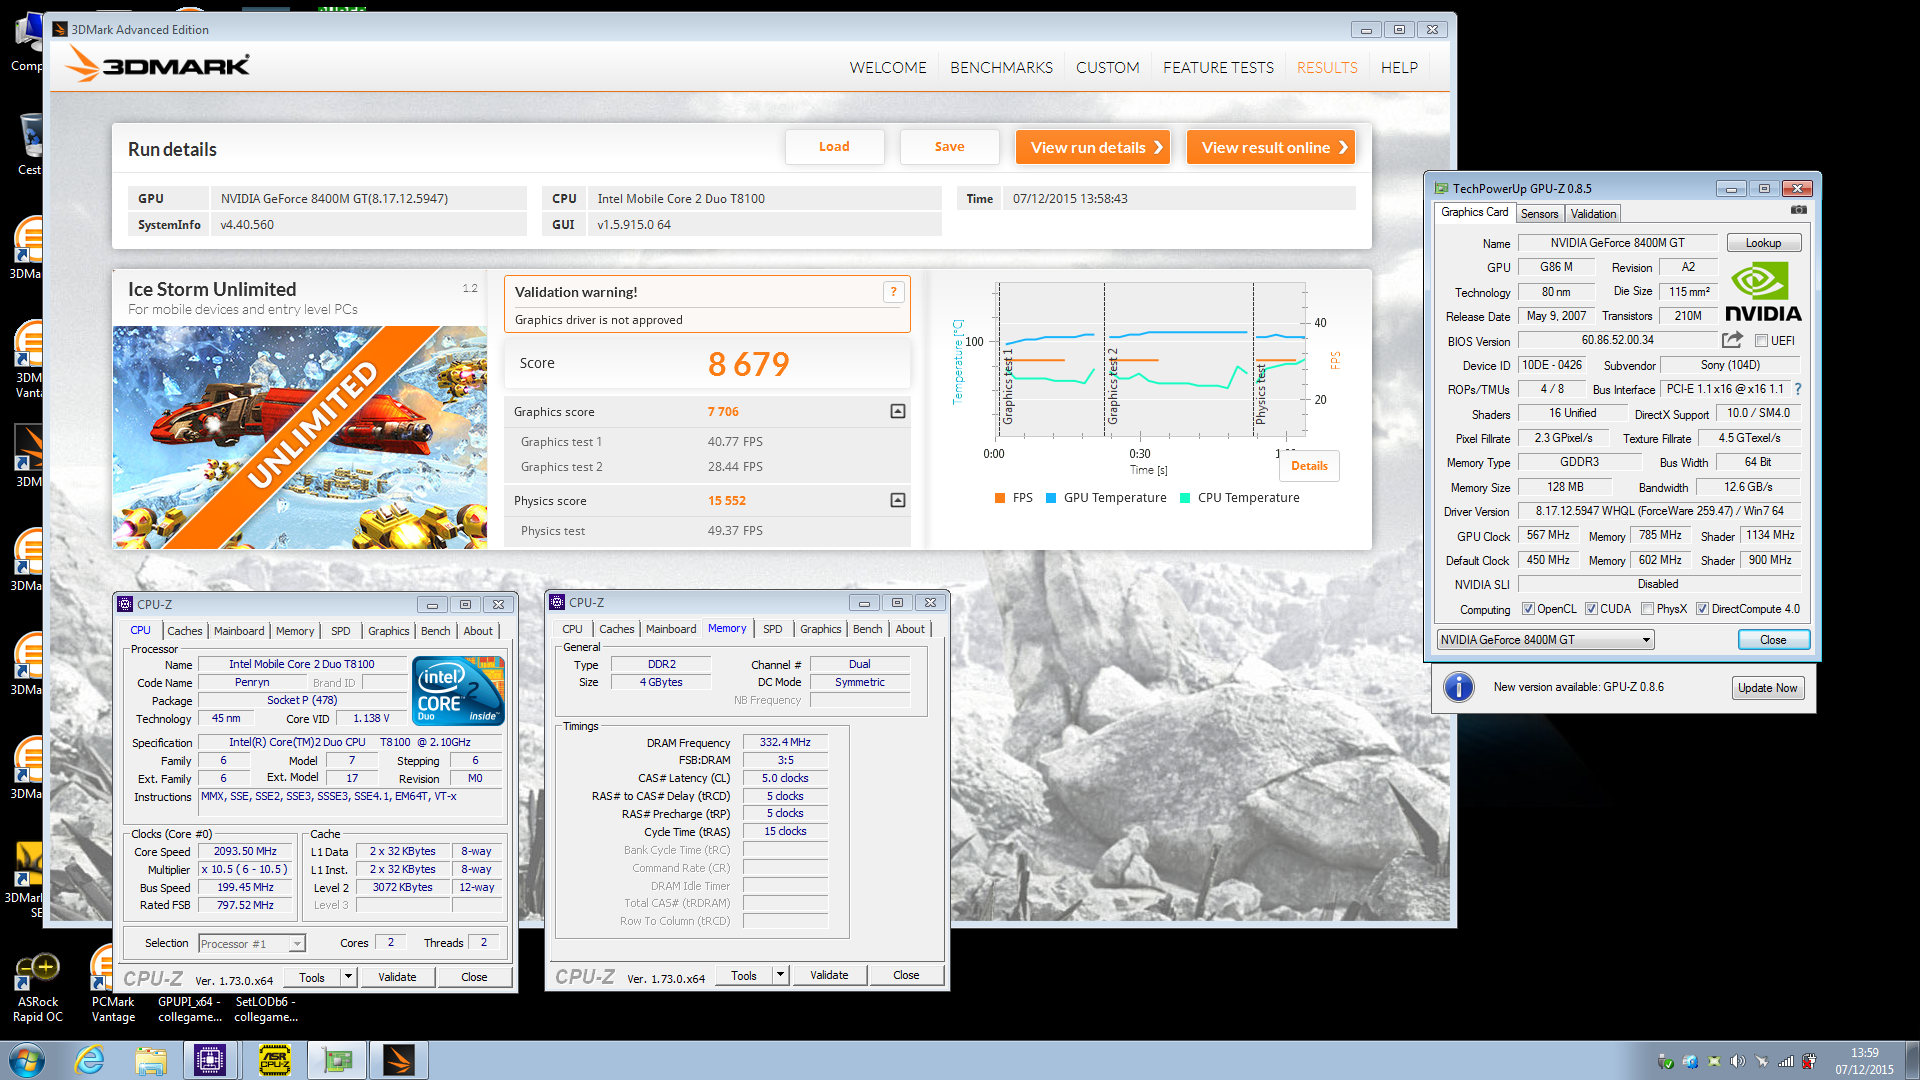Click View run details button
Viewport: 1920px width, 1080px height.
click(x=1092, y=147)
